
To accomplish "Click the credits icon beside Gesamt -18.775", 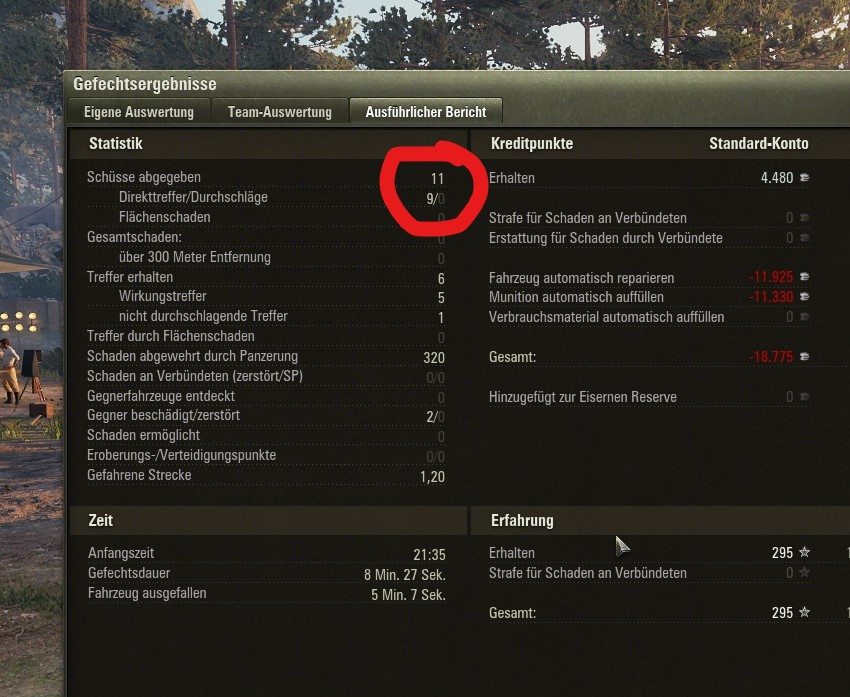I will click(804, 357).
